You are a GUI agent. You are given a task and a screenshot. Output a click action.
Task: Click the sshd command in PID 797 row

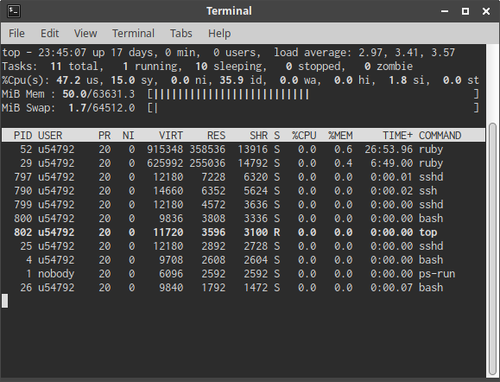(x=431, y=177)
